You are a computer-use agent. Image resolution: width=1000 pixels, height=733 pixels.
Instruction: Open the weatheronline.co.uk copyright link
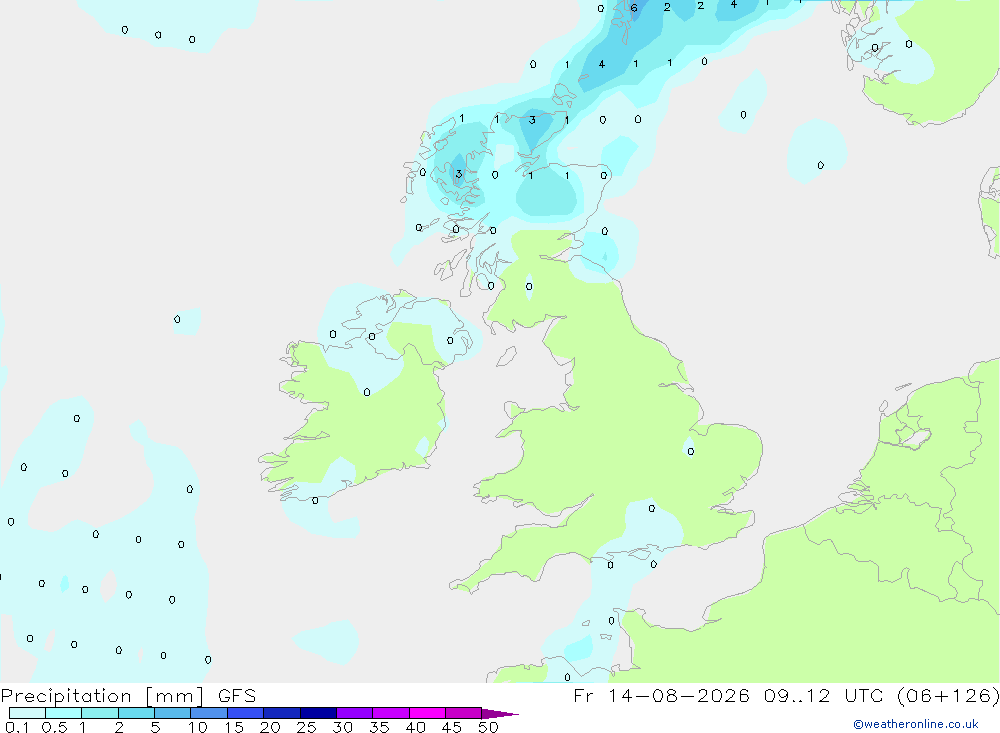pyautogui.click(x=916, y=724)
